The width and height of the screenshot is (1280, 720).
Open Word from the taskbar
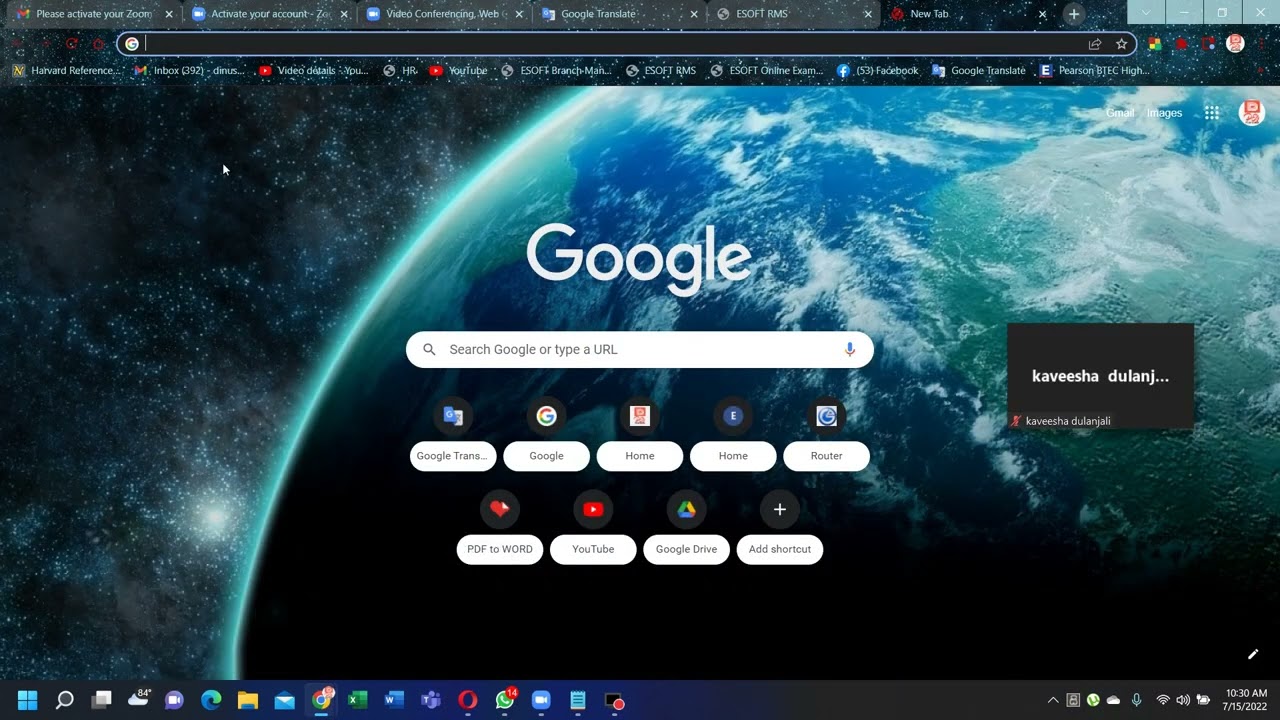click(x=394, y=700)
